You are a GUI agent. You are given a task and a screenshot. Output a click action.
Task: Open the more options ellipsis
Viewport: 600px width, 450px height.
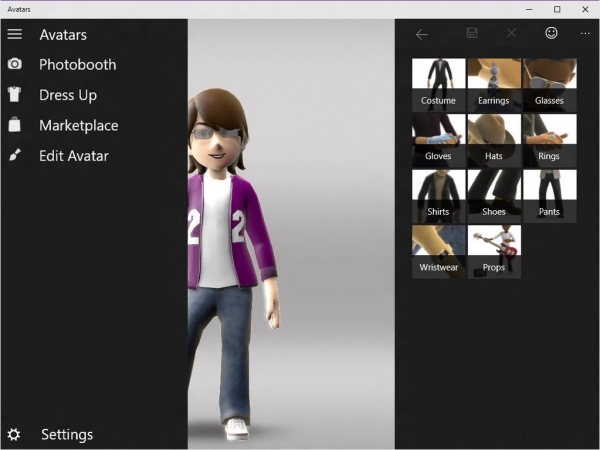pos(585,34)
